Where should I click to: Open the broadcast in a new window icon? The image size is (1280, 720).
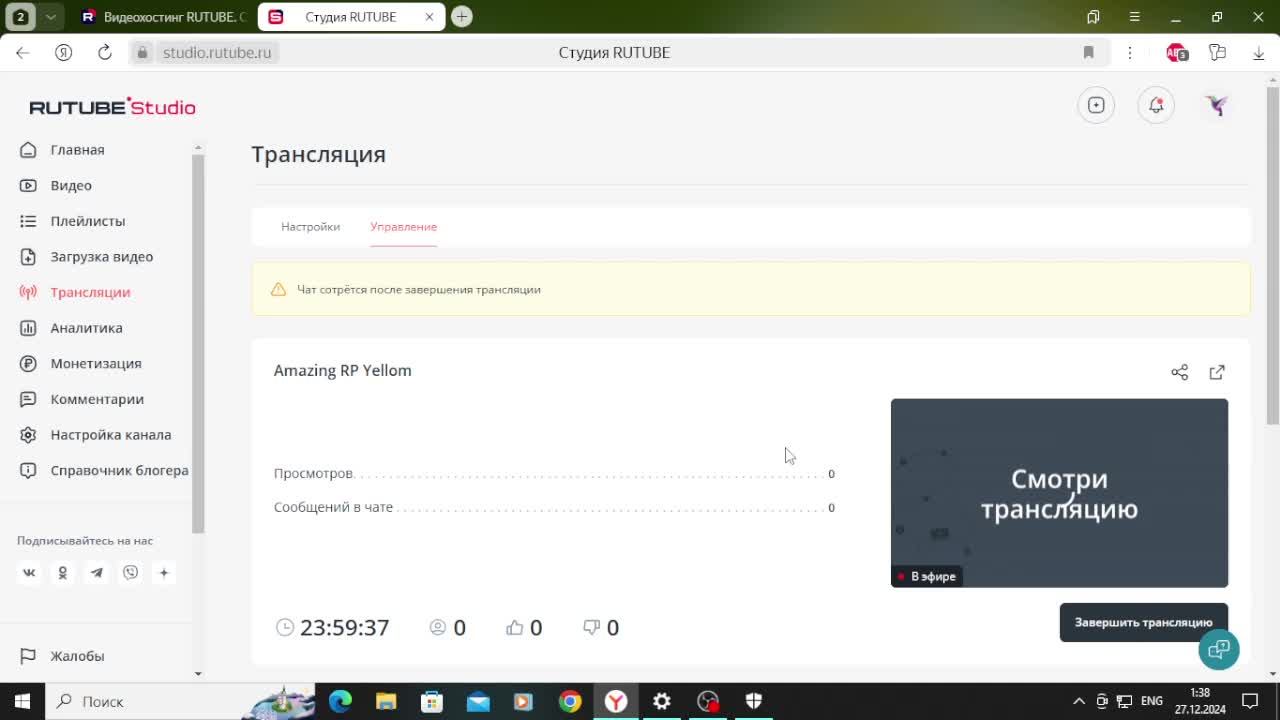1217,372
